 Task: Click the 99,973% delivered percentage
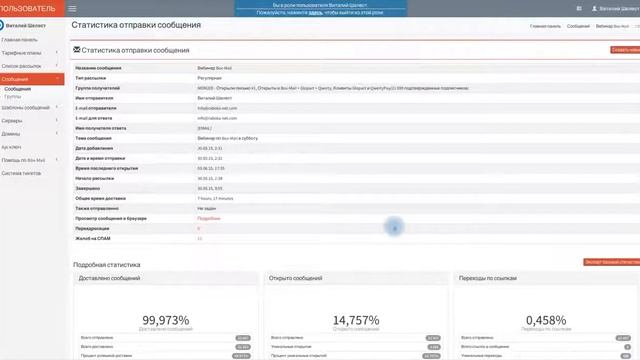(165, 320)
